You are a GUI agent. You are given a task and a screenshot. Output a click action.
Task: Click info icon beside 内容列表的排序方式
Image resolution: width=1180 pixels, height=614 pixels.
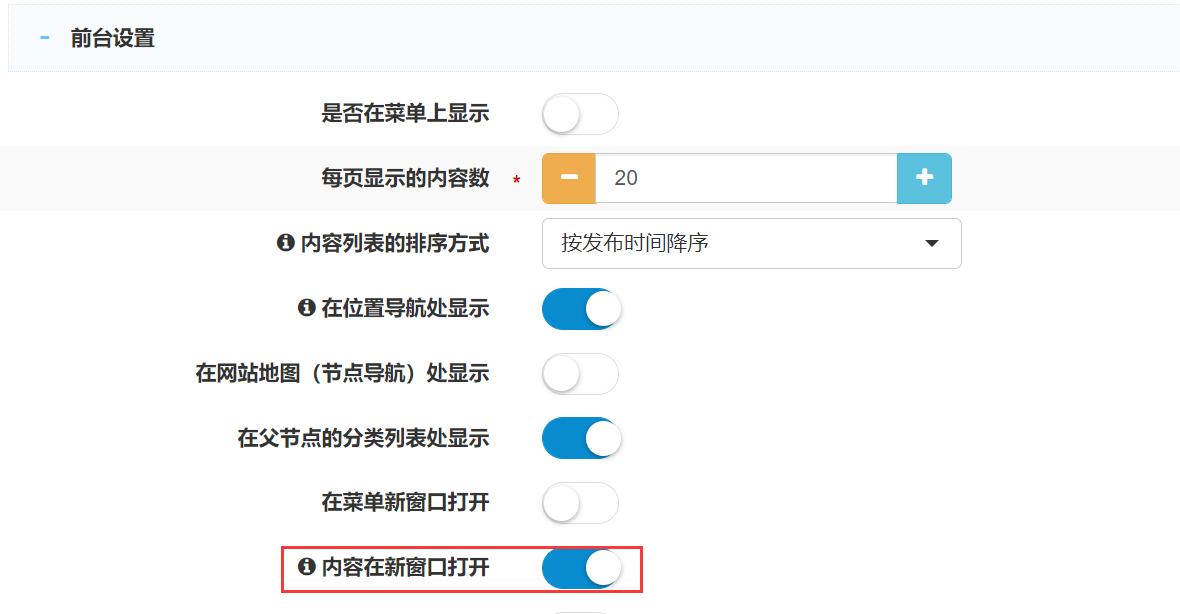click(285, 243)
